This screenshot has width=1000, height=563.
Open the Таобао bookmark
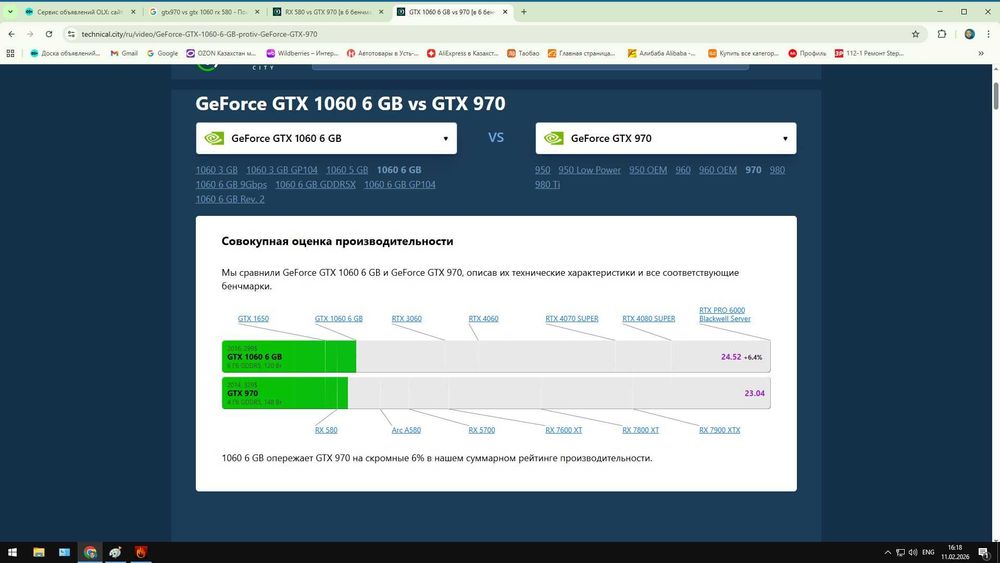pyautogui.click(x=523, y=54)
